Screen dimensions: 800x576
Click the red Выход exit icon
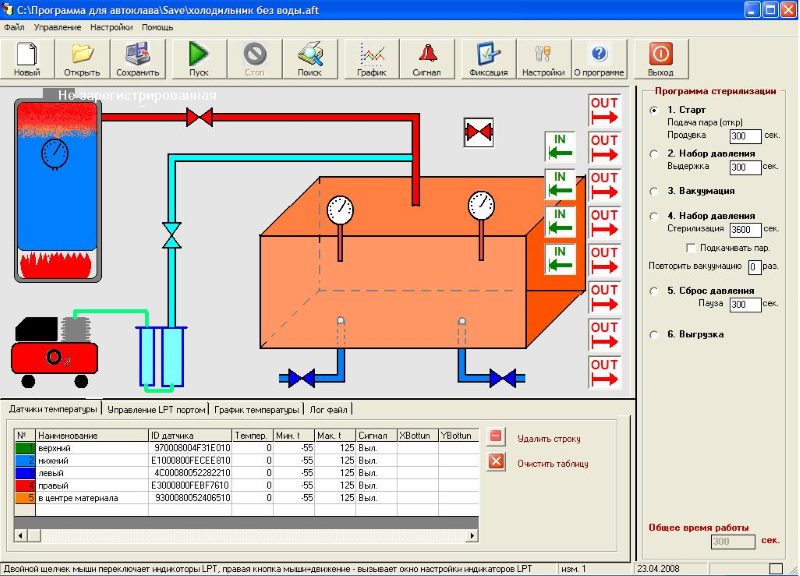point(661,54)
